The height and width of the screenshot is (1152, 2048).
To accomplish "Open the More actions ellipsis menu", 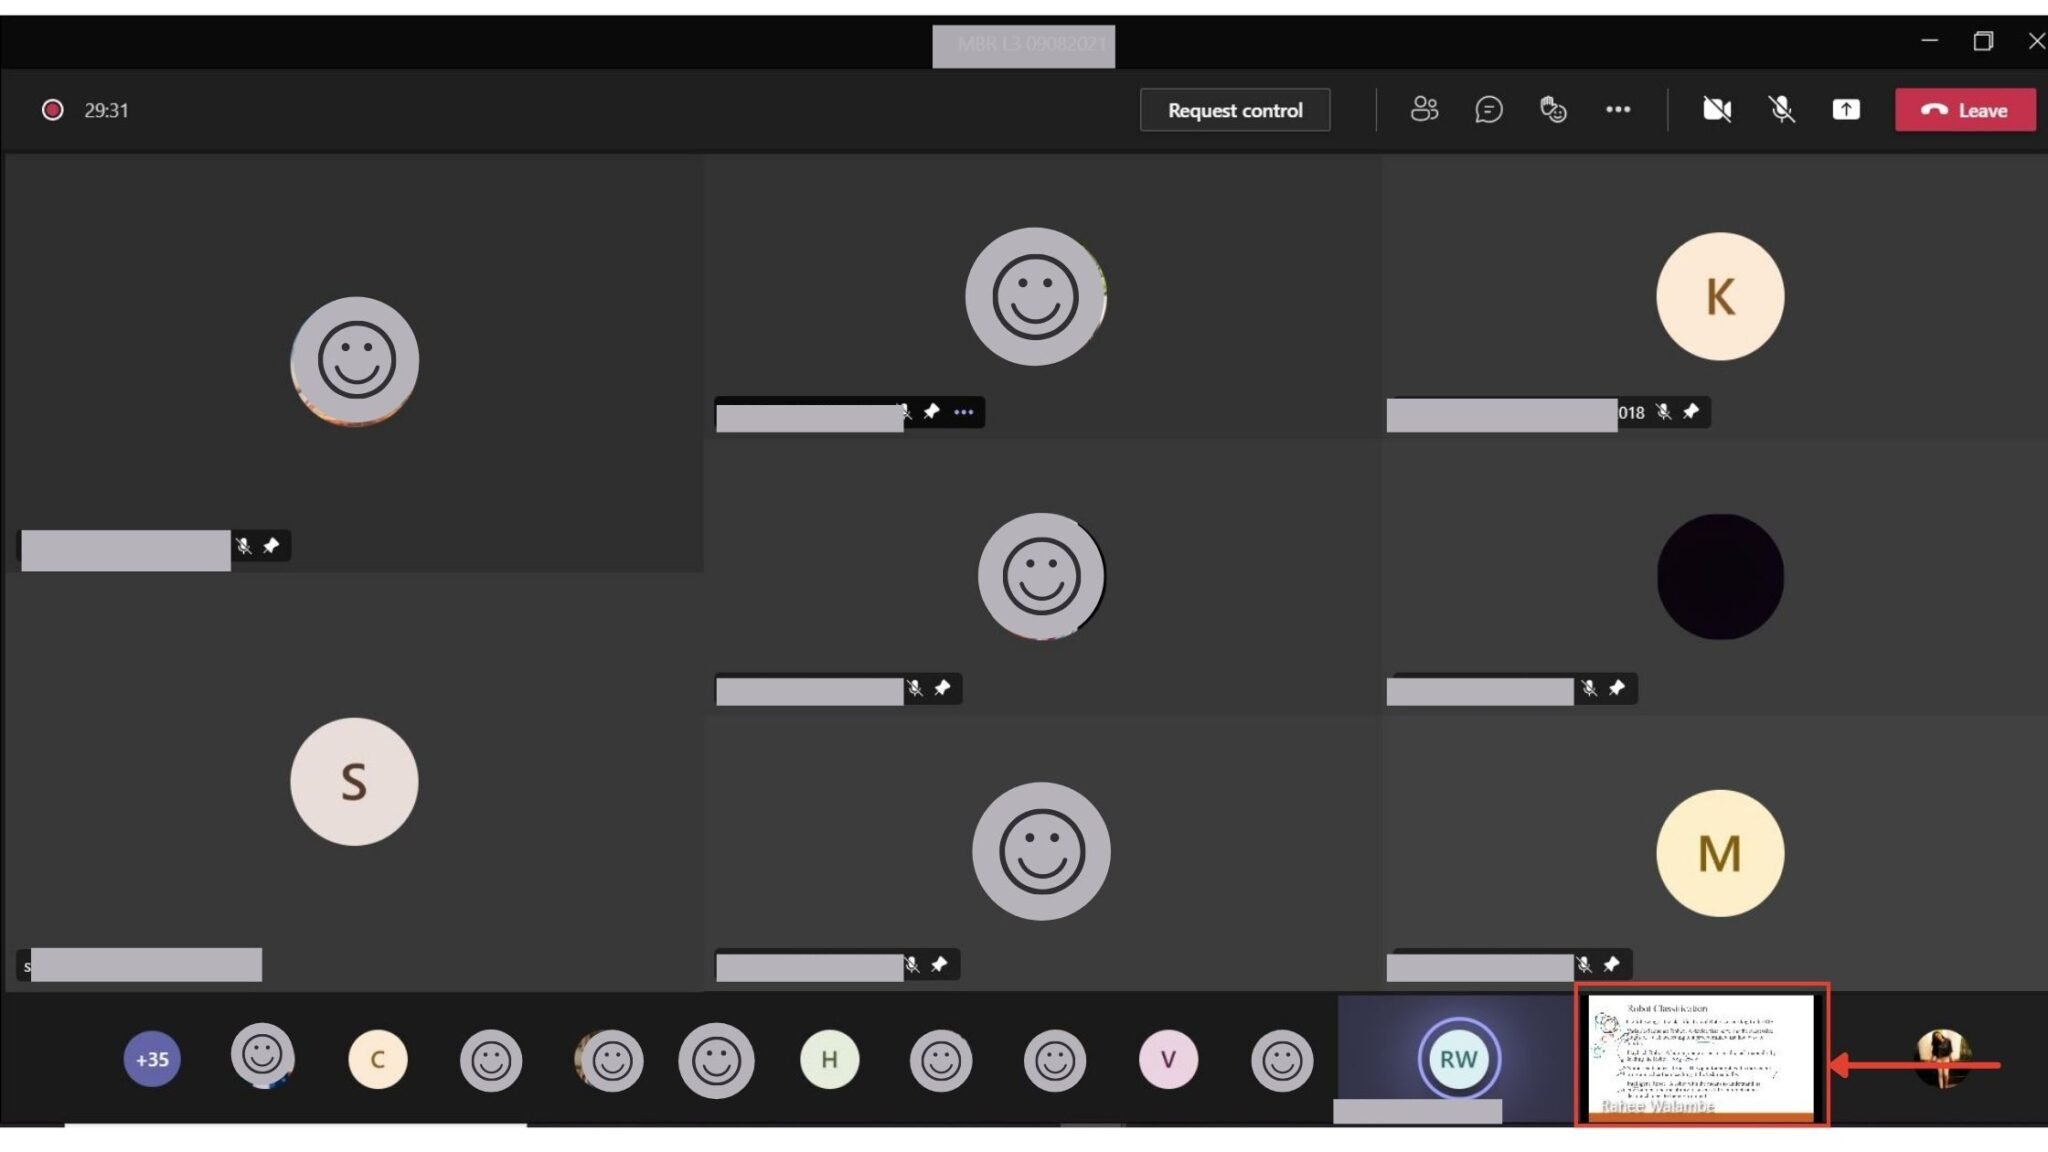I will [1617, 109].
